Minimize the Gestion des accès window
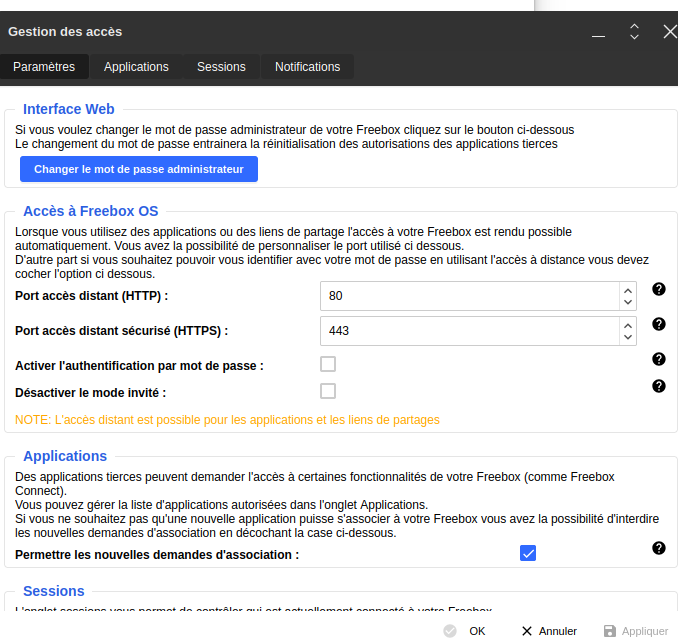Image resolution: width=678 pixels, height=638 pixels. [598, 33]
